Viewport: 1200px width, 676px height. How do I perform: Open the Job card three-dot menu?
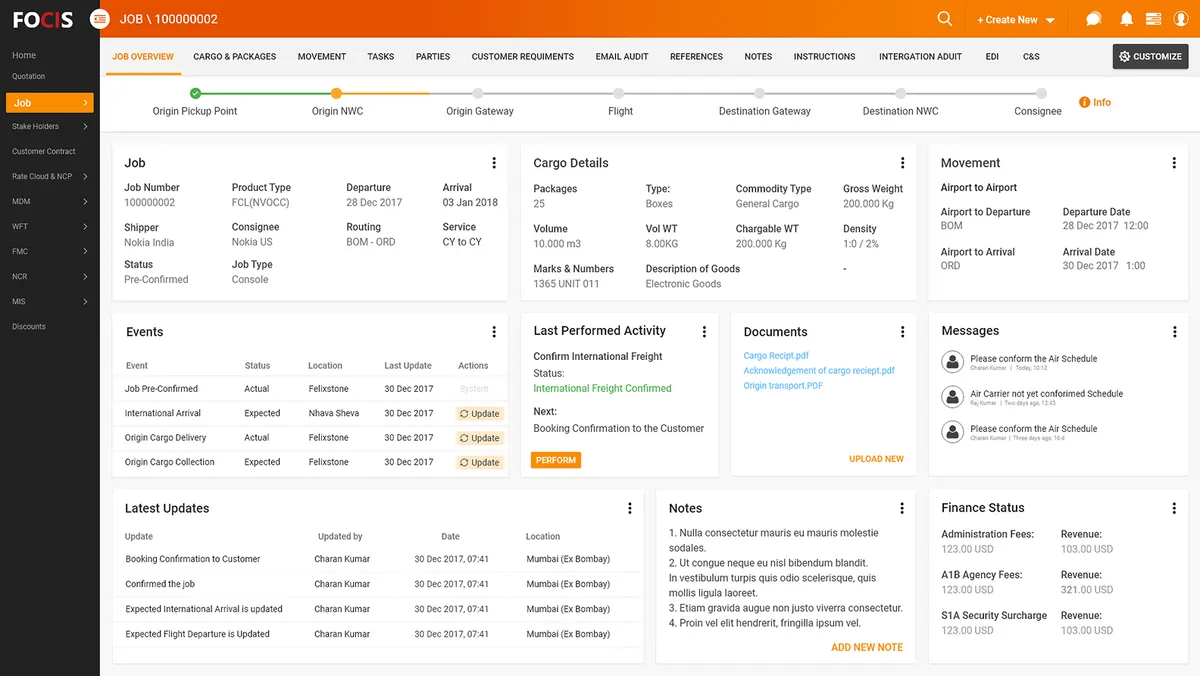[x=494, y=163]
